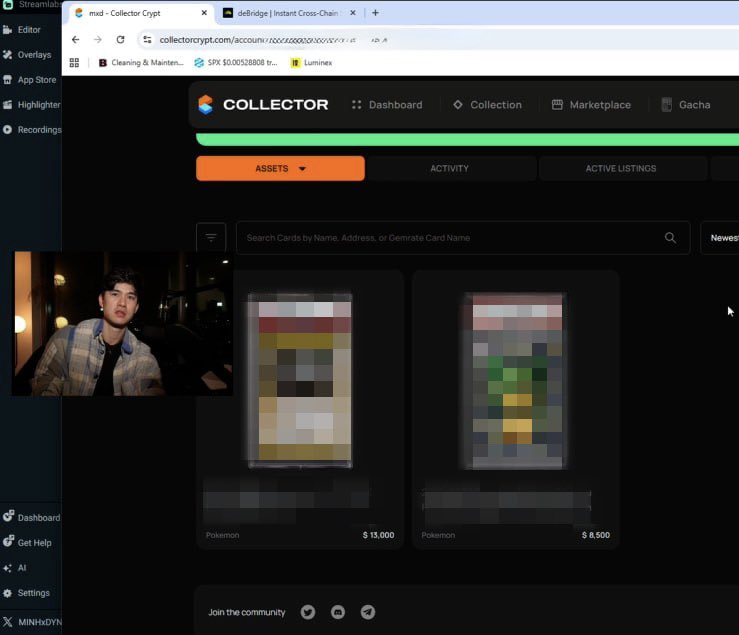The image size is (739, 635).
Task: Open Cleaning & Mainten... bookmark
Action: [x=141, y=63]
